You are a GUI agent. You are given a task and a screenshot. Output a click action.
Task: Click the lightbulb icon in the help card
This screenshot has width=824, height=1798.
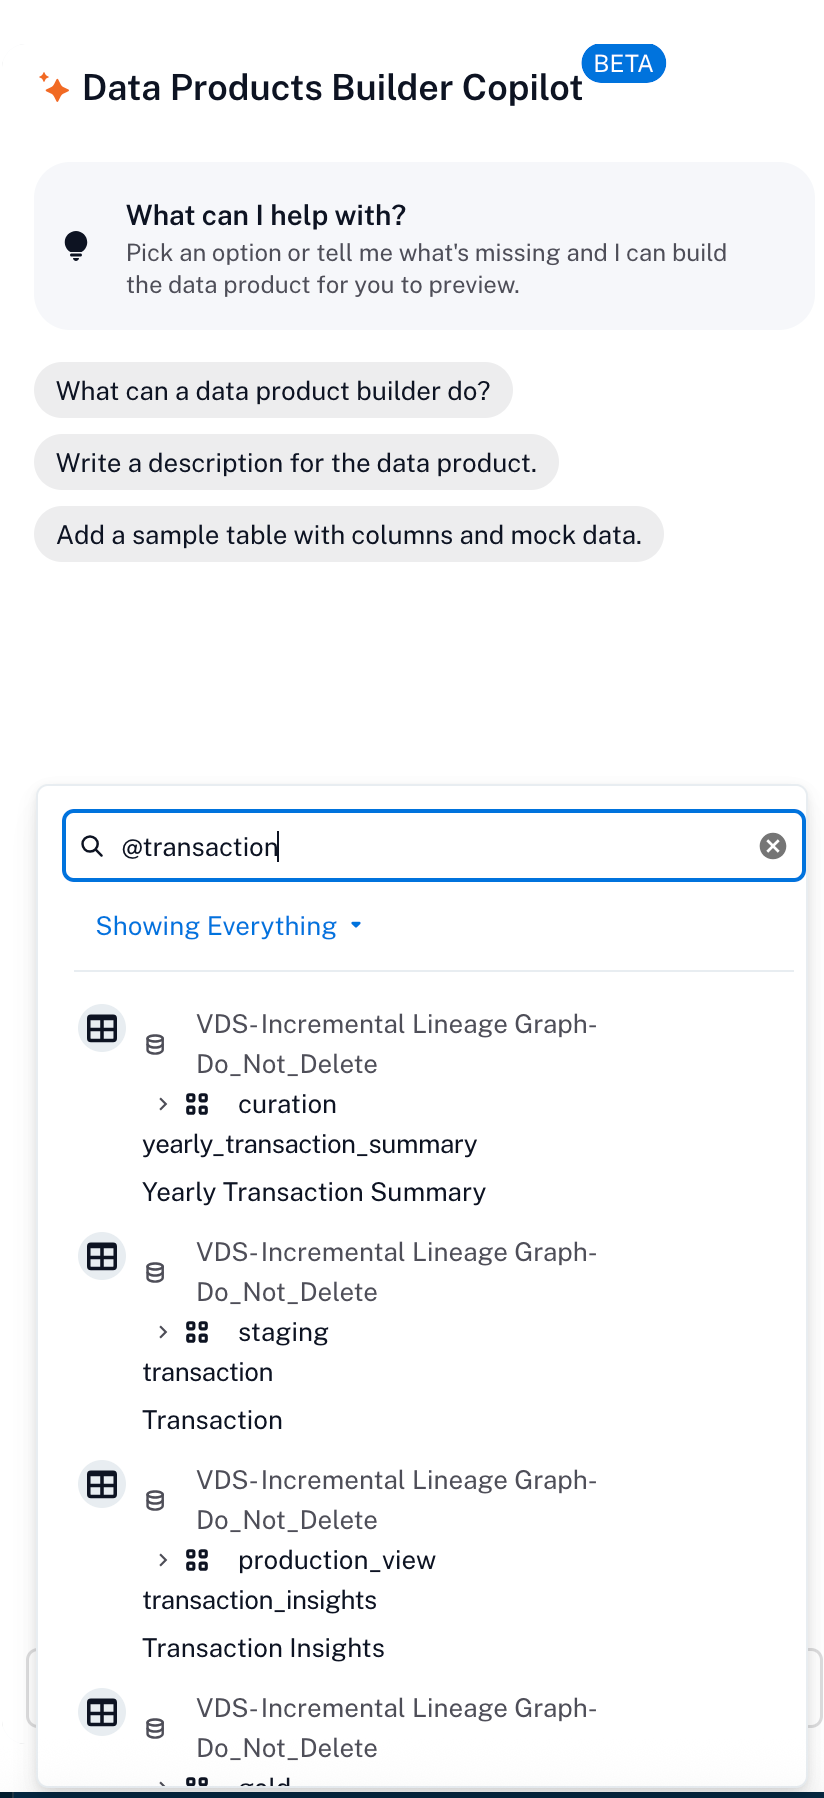(x=76, y=245)
